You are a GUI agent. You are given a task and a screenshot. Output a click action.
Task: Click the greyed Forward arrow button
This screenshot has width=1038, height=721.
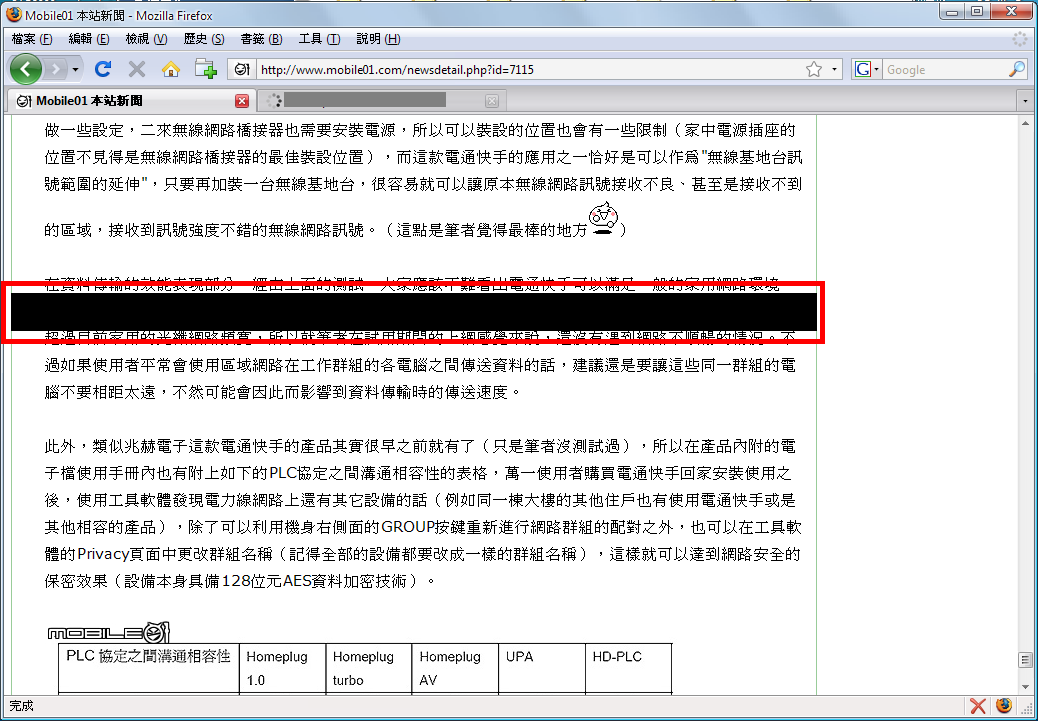[x=56, y=69]
